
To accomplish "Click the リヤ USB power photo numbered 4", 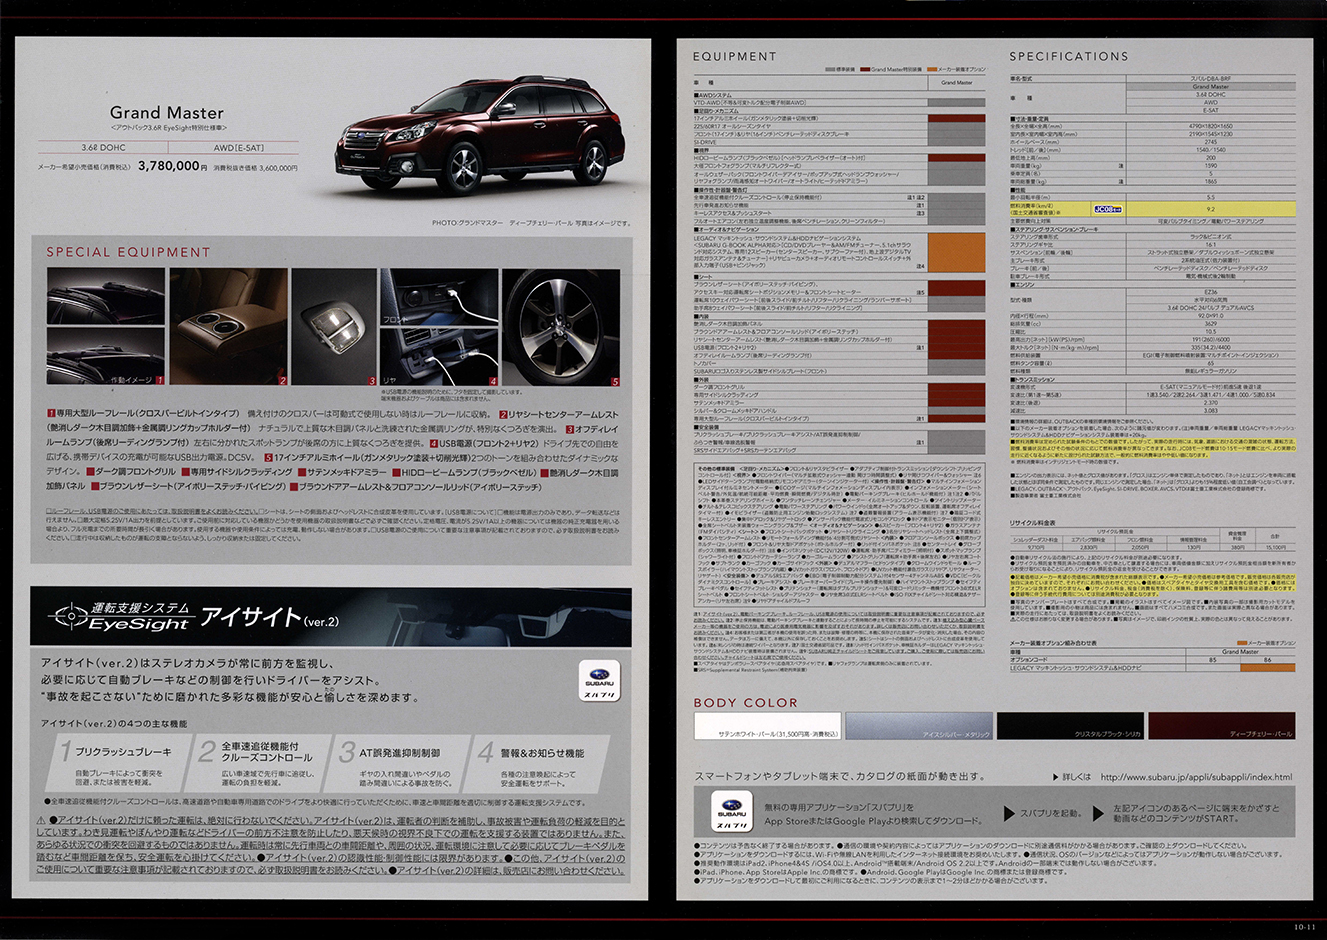I will click(x=439, y=357).
